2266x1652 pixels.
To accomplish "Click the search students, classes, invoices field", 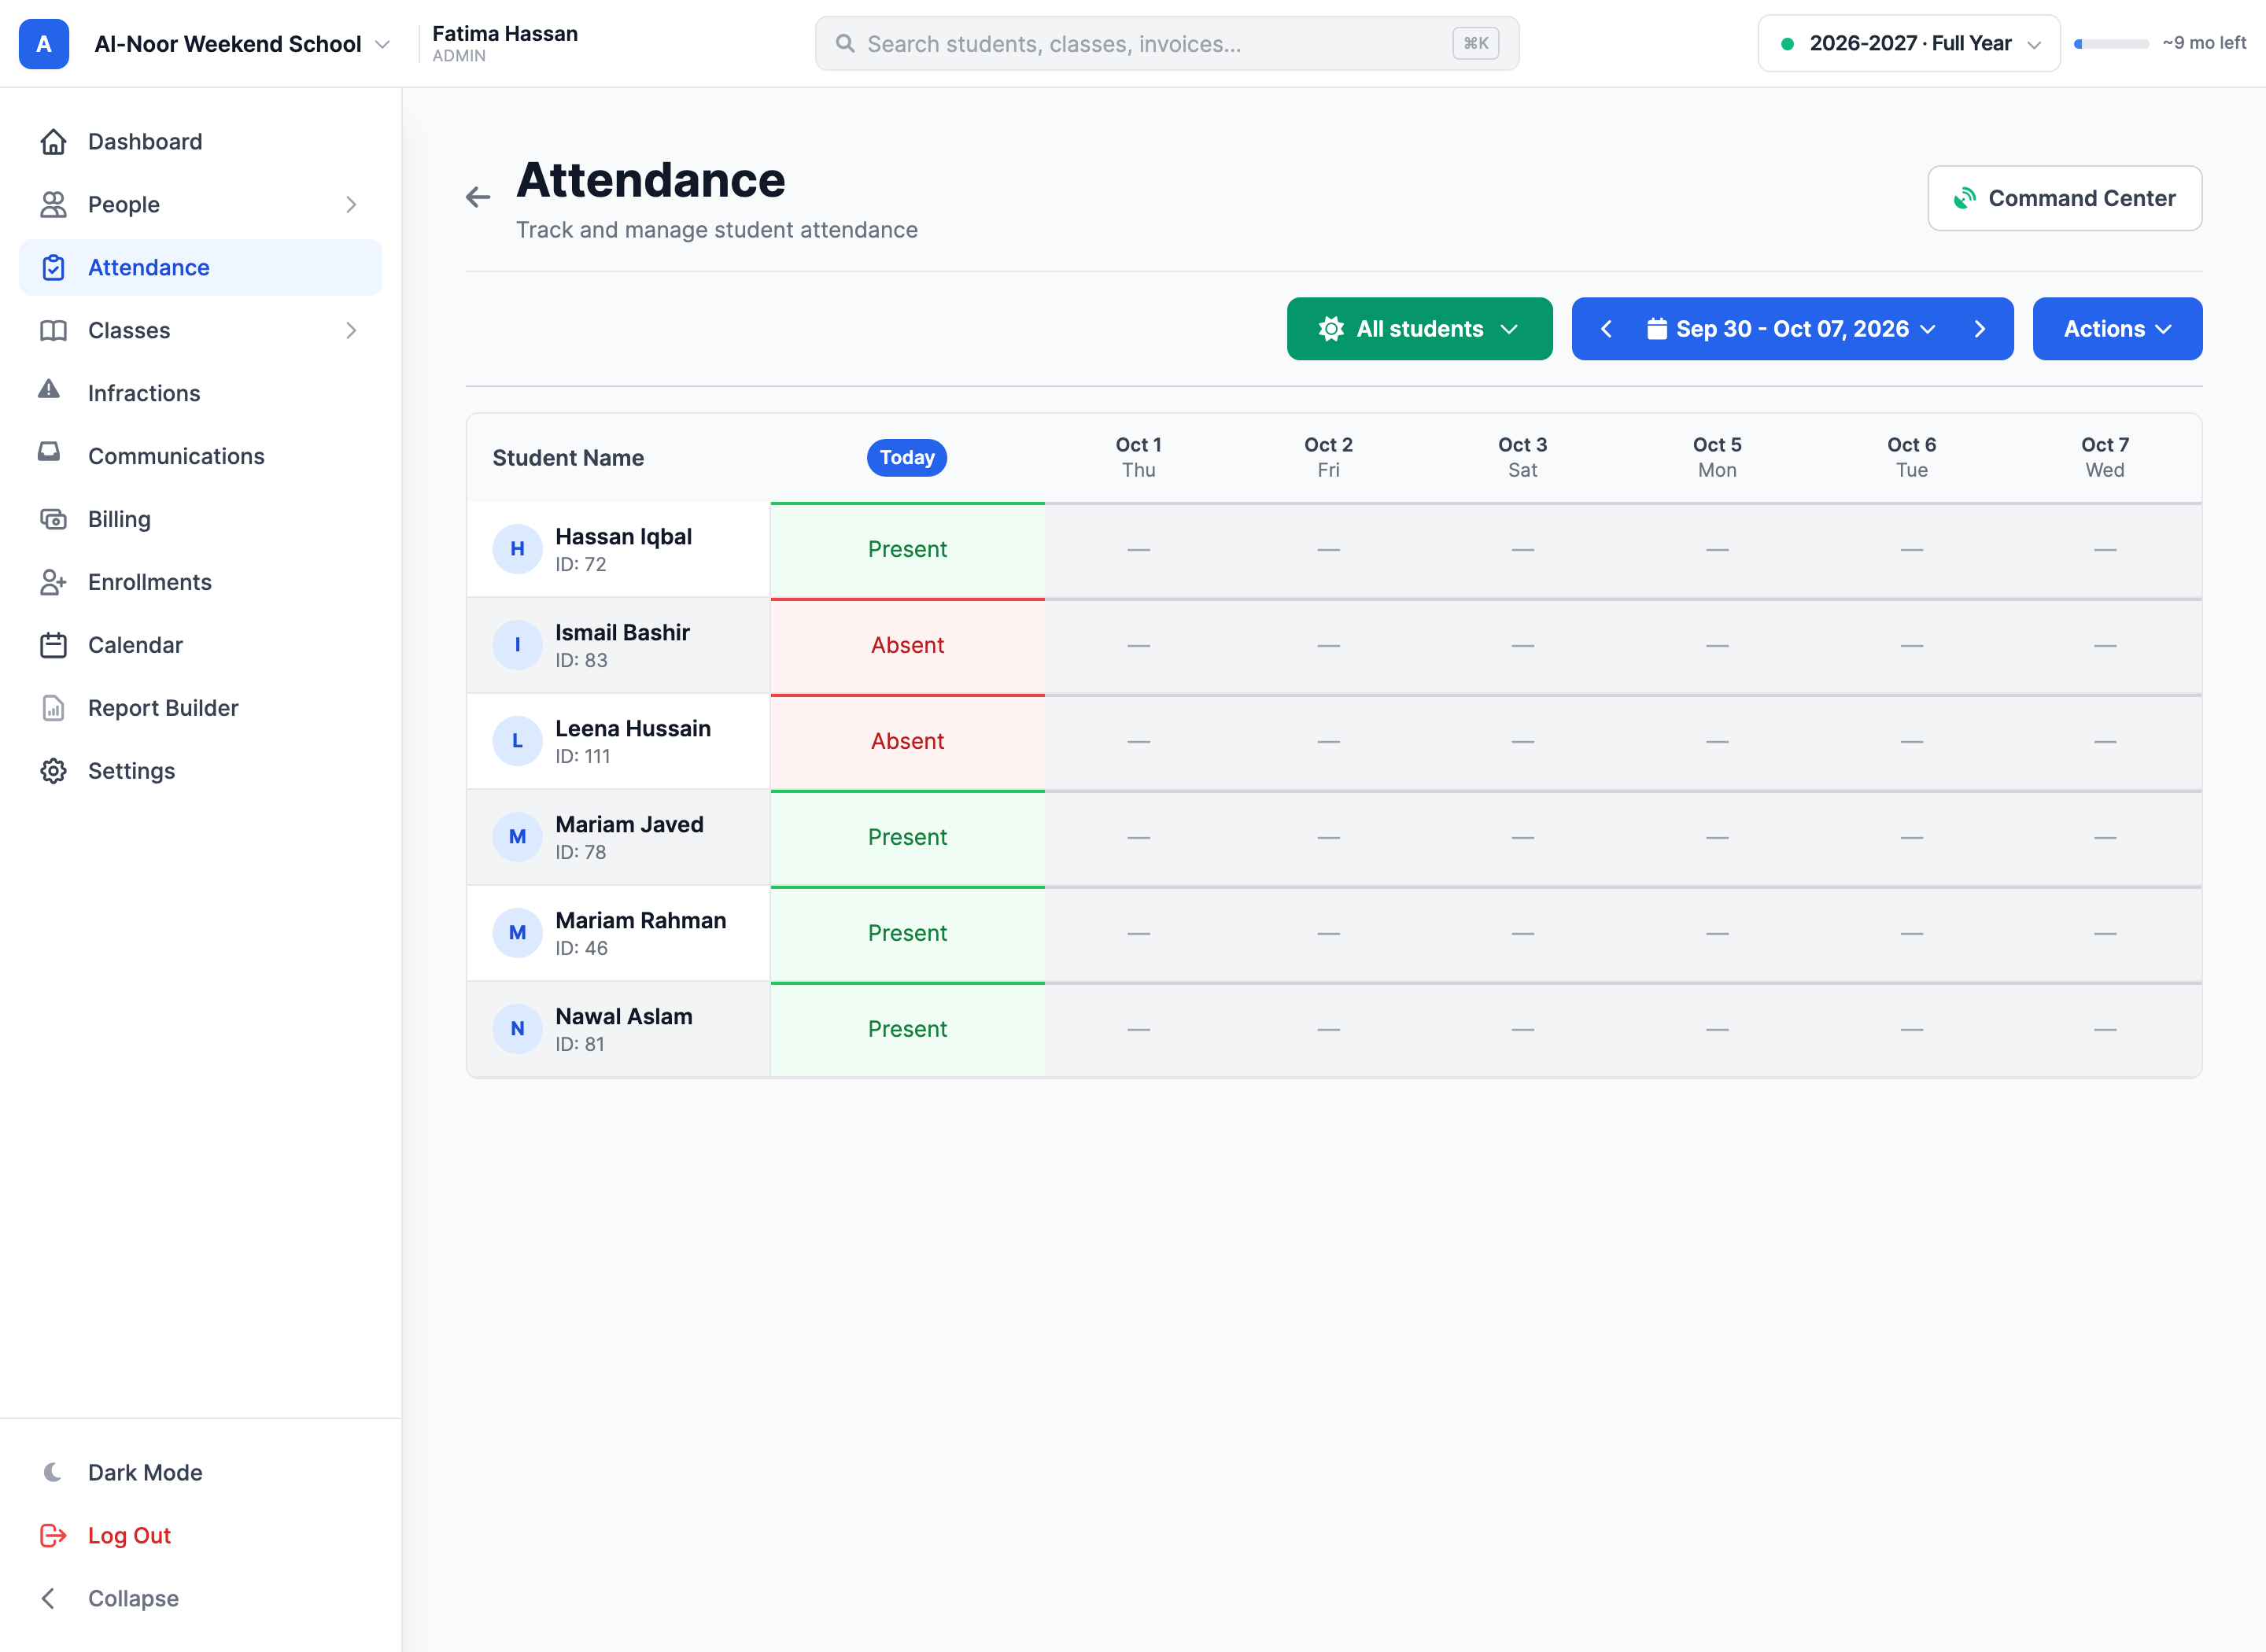I will 1167,44.
